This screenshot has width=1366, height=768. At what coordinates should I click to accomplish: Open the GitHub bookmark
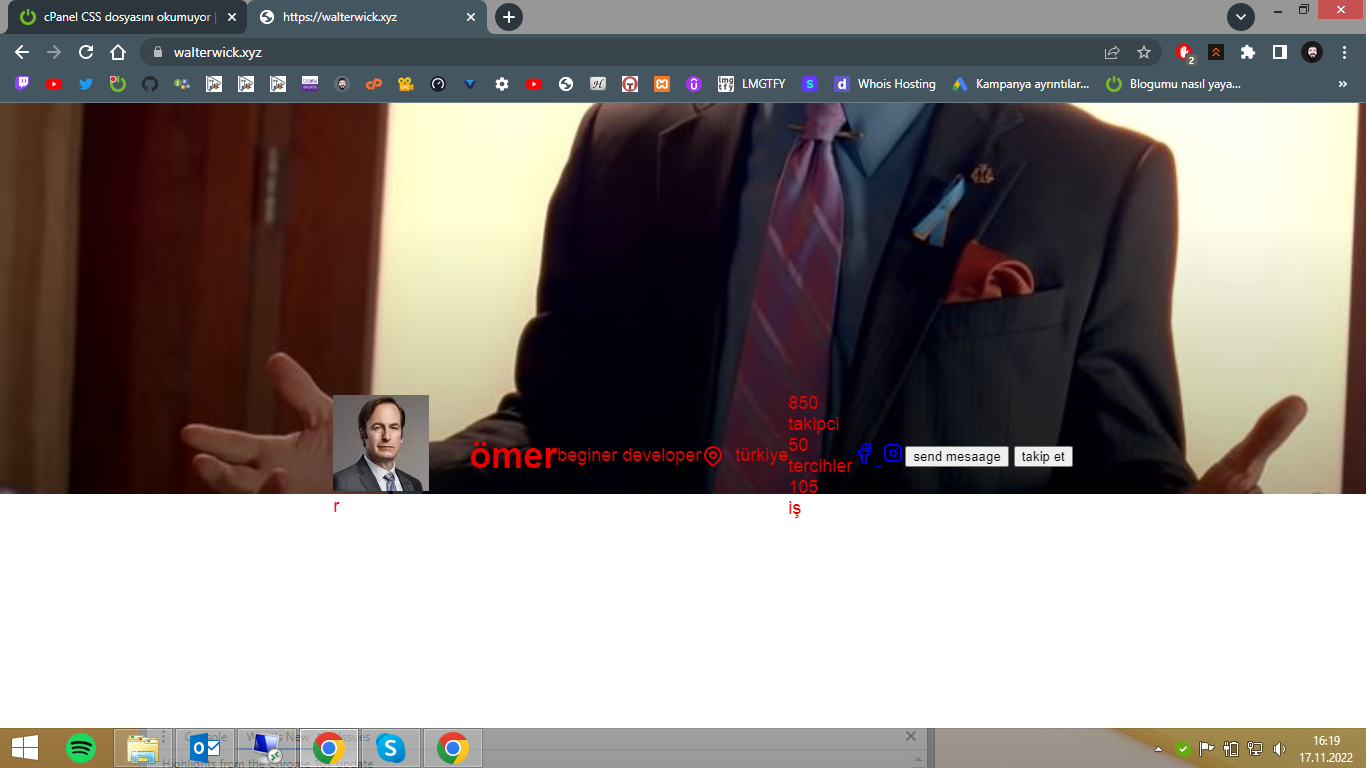[x=150, y=84]
